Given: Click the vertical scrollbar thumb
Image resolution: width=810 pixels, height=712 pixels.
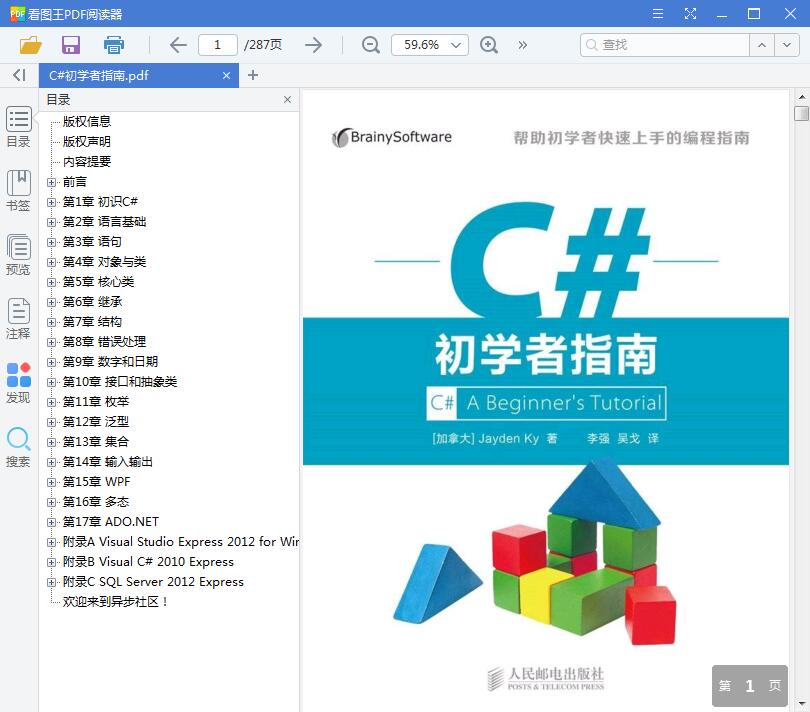Looking at the screenshot, I should pyautogui.click(x=801, y=113).
